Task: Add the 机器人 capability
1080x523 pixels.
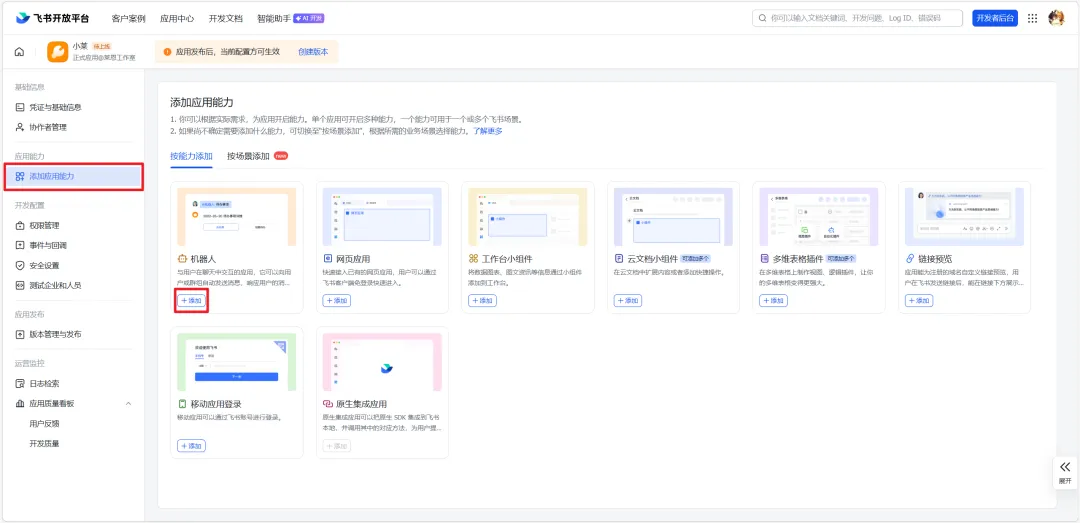Action: click(191, 301)
